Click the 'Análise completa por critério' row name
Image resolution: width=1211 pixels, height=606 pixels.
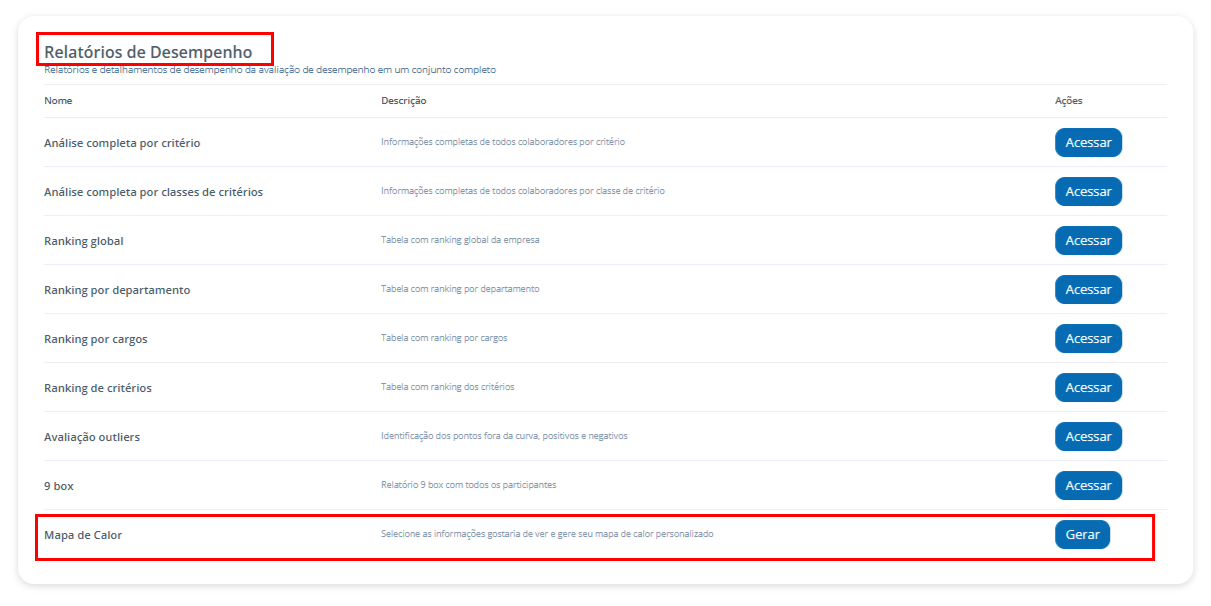pos(122,143)
